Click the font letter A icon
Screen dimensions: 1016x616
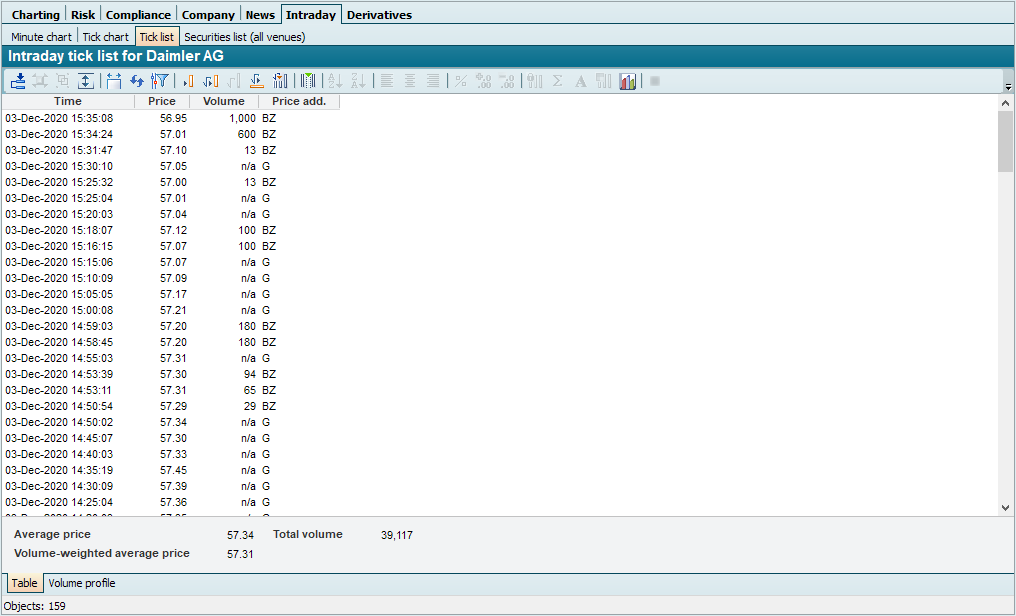point(581,81)
